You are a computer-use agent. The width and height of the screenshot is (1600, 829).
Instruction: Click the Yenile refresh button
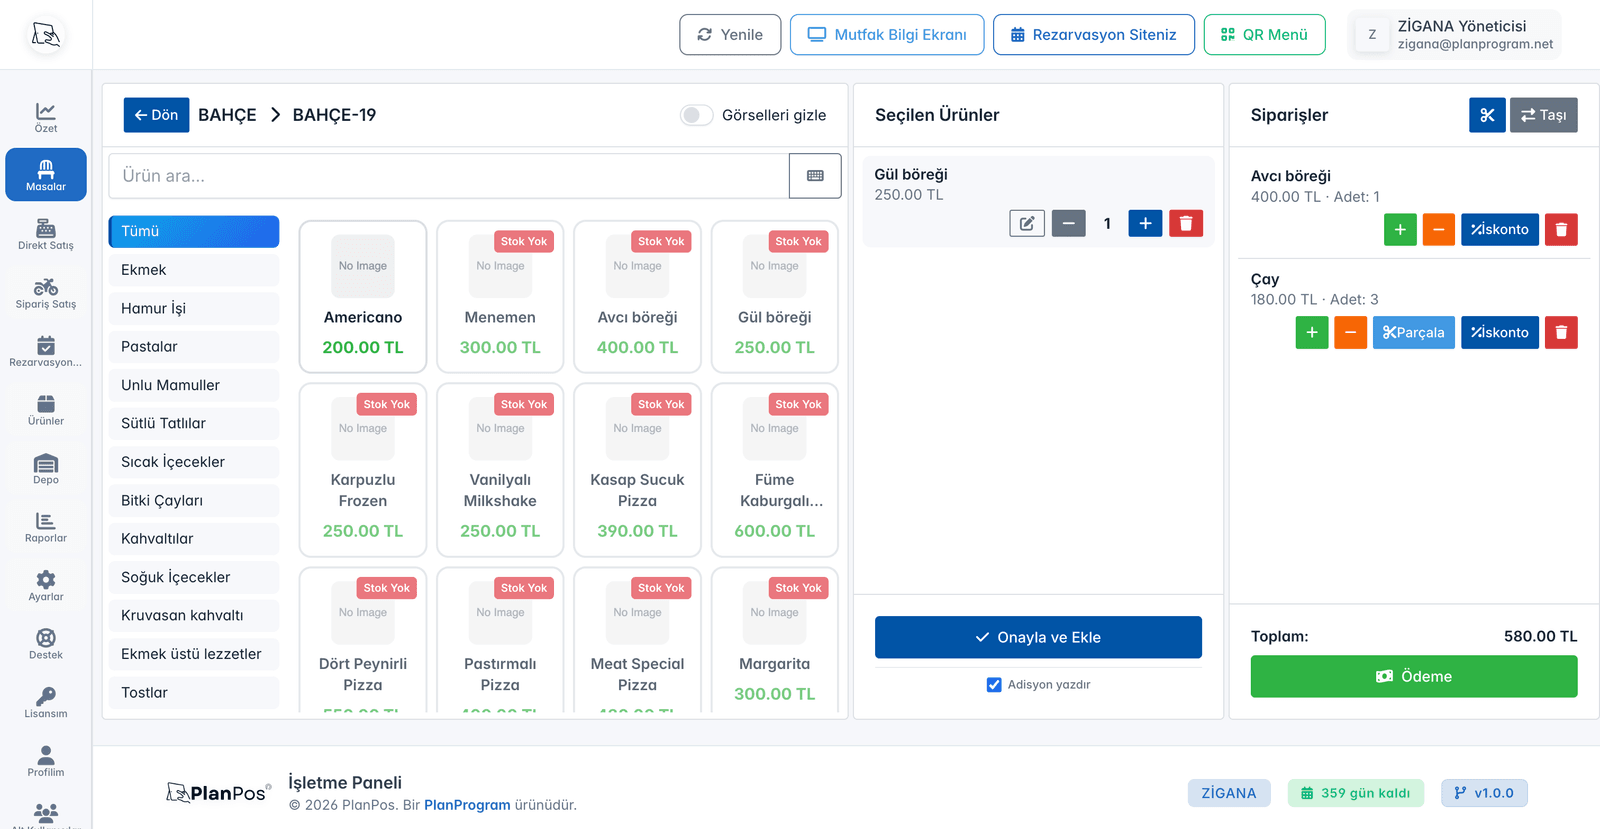pyautogui.click(x=730, y=35)
